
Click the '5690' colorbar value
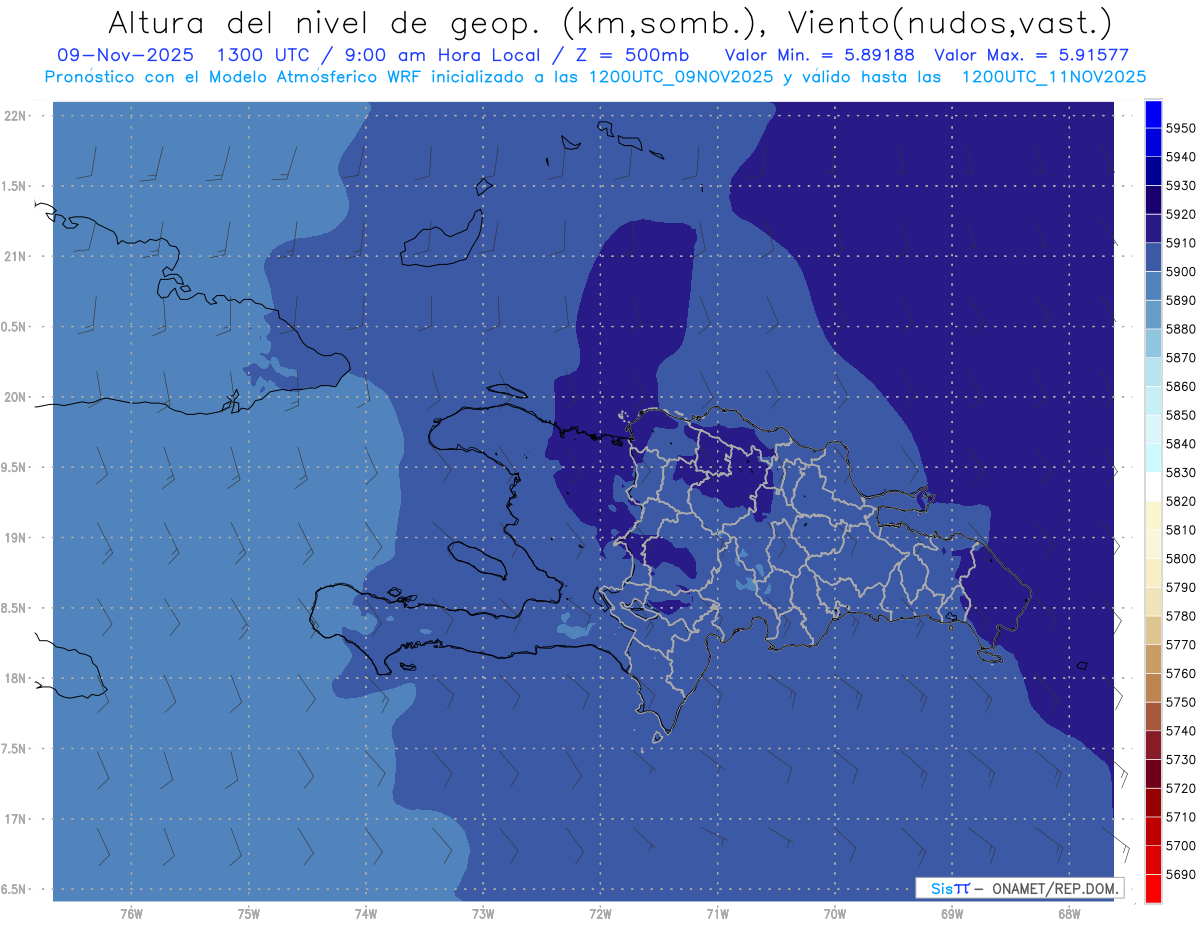click(x=1180, y=874)
